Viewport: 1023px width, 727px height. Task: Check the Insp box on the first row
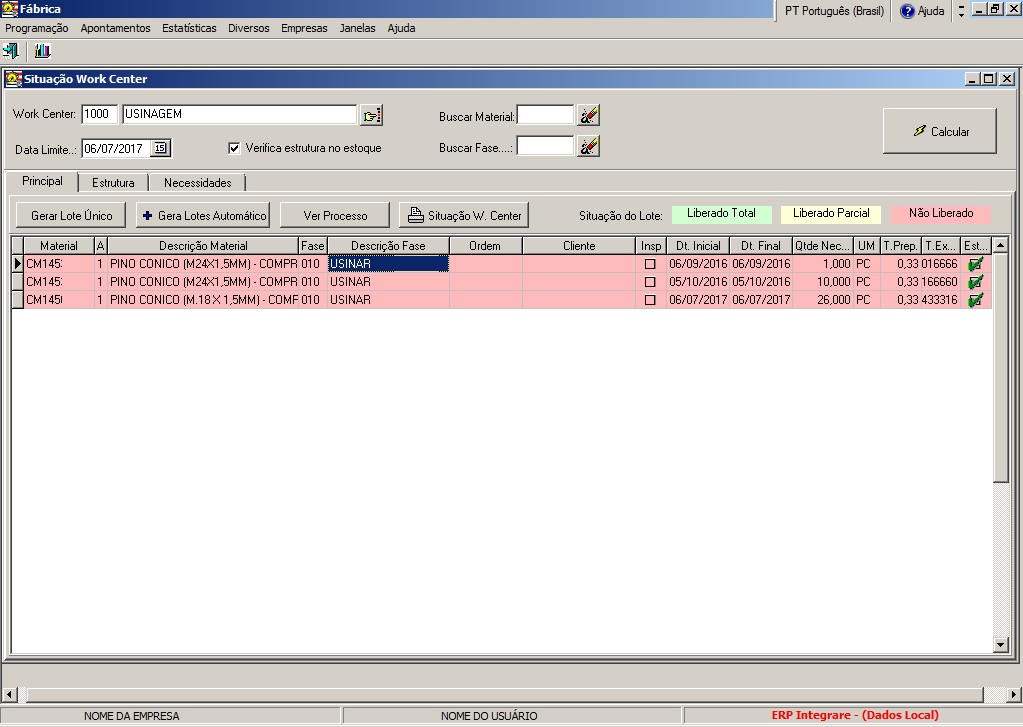pyautogui.click(x=651, y=264)
